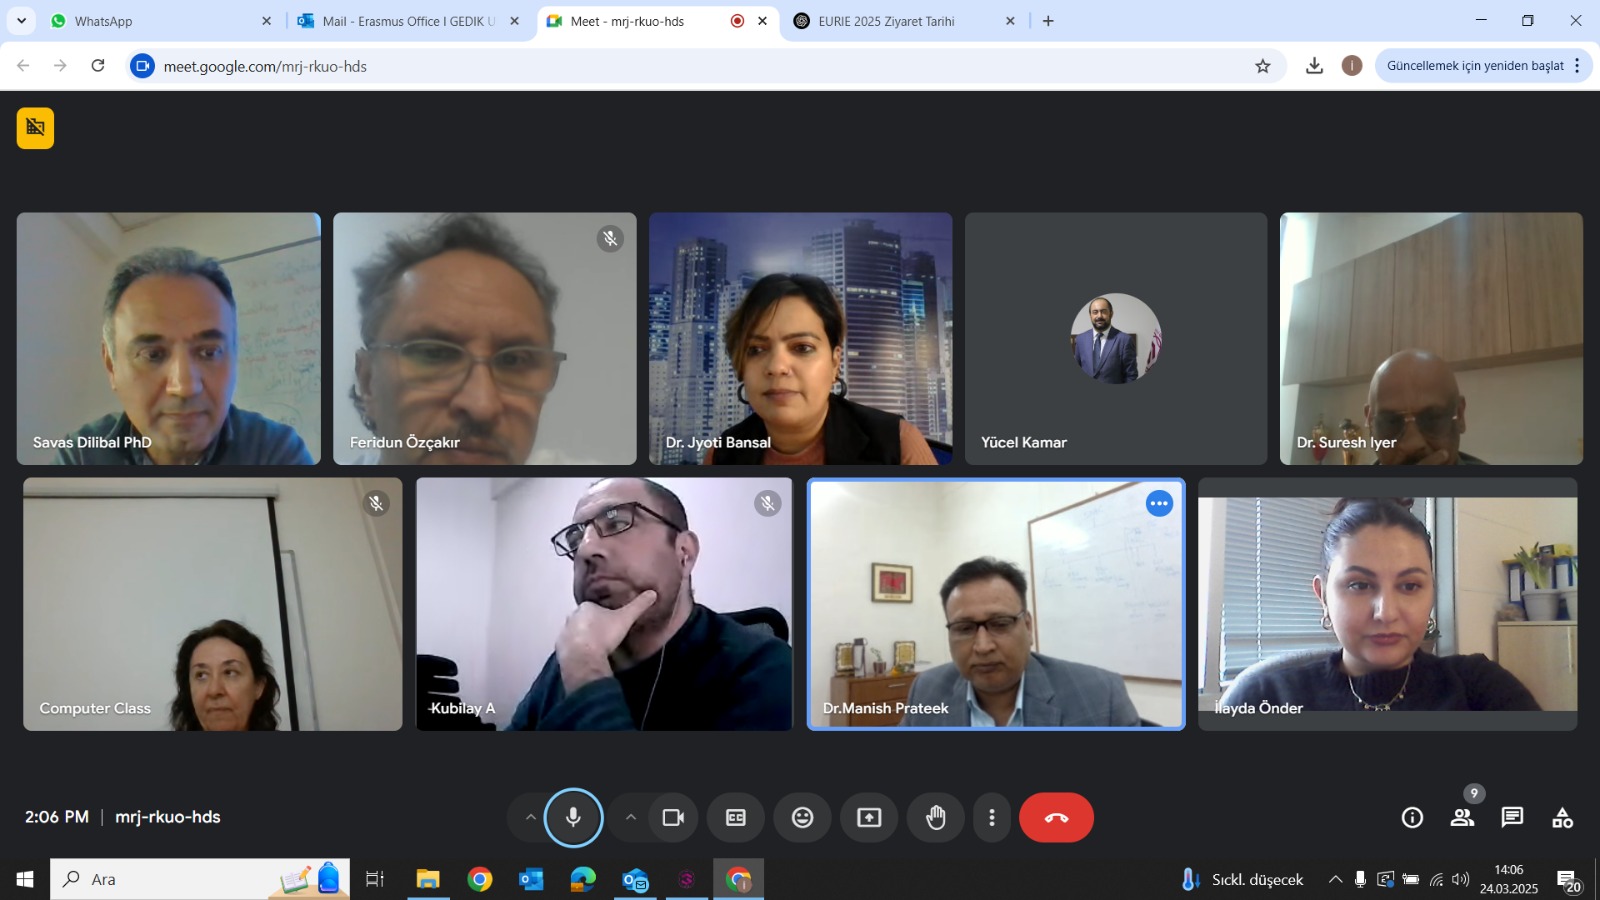Open Microsoft Edge from taskbar
This screenshot has height=900, width=1600.
583,879
